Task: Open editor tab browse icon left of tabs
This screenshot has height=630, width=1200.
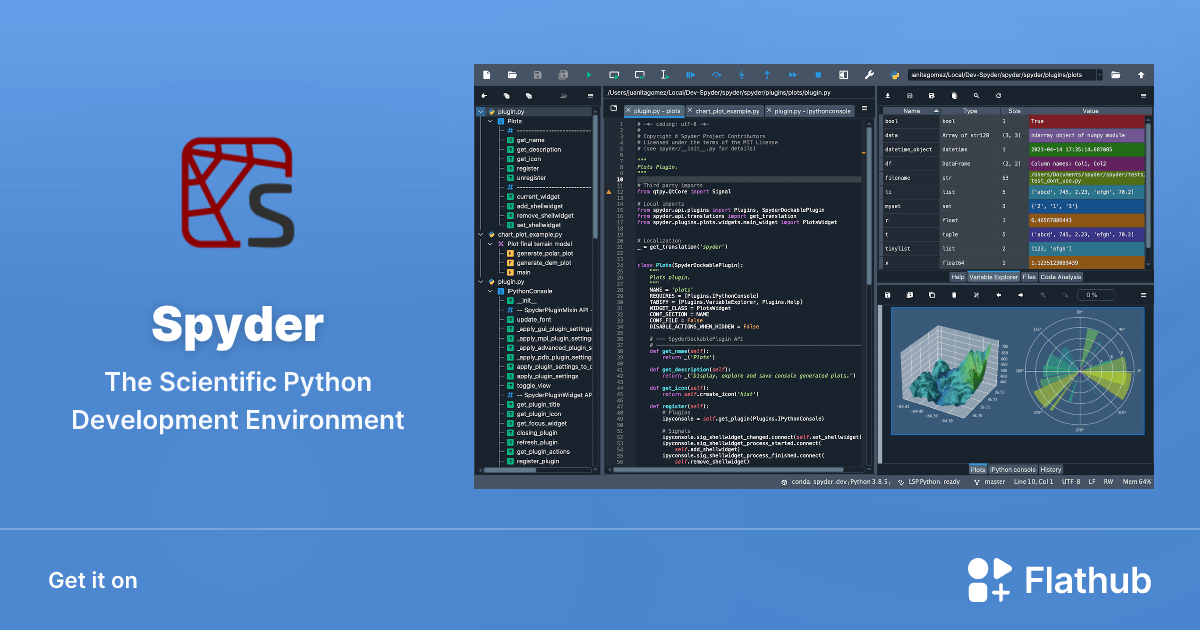Action: click(613, 109)
